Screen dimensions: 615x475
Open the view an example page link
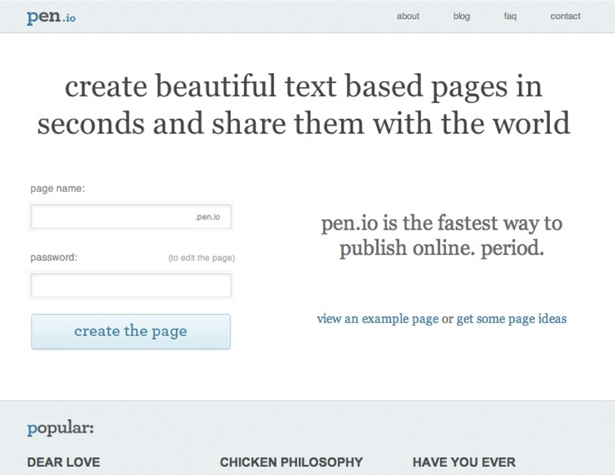pos(378,319)
